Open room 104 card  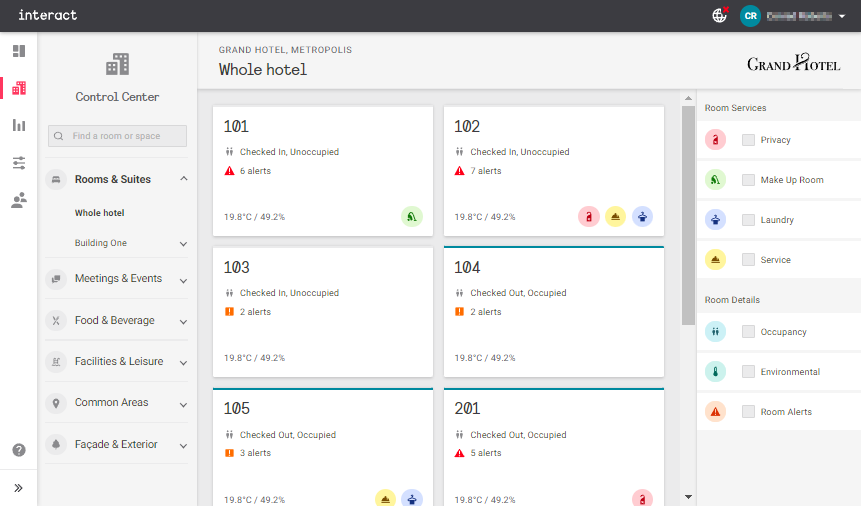point(553,312)
